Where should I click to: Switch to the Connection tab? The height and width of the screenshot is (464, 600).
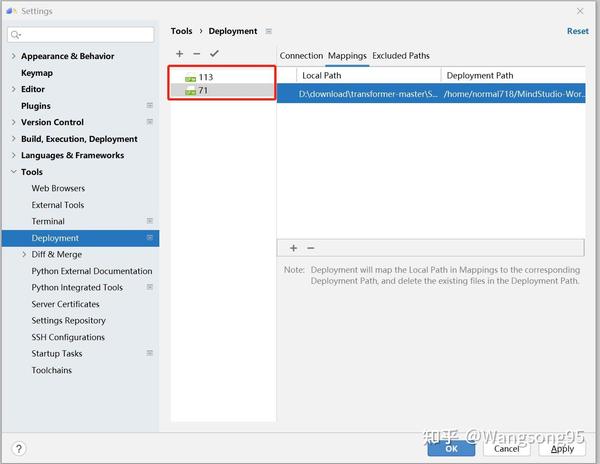(x=301, y=56)
